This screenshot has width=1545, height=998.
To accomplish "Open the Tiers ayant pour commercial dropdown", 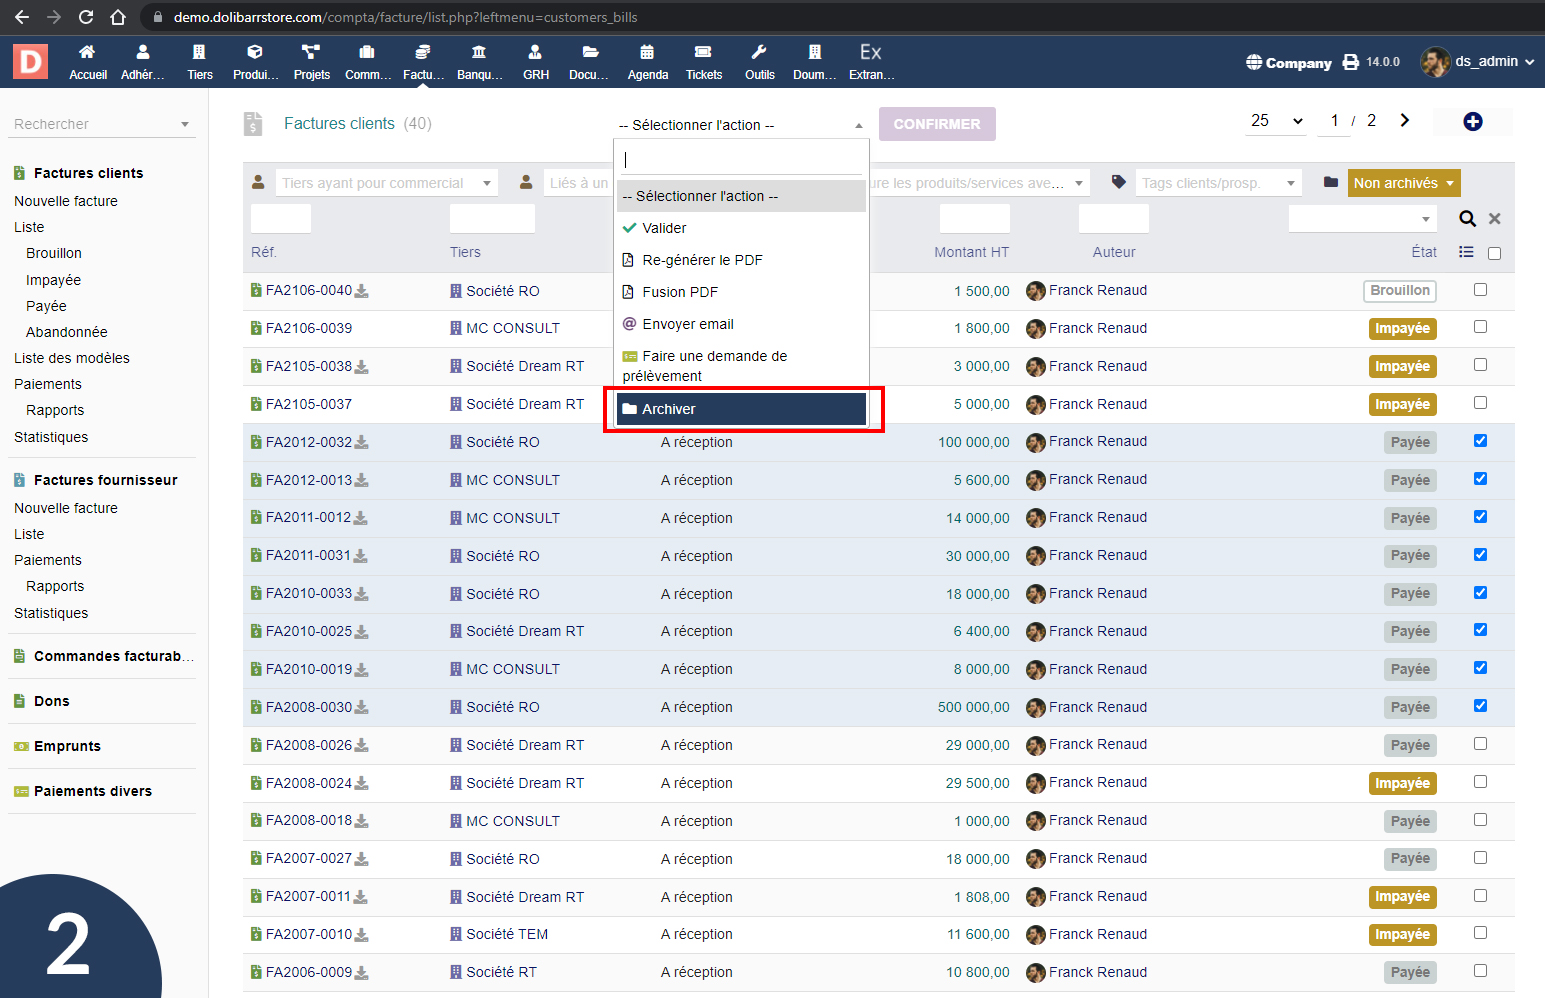I will 386,183.
